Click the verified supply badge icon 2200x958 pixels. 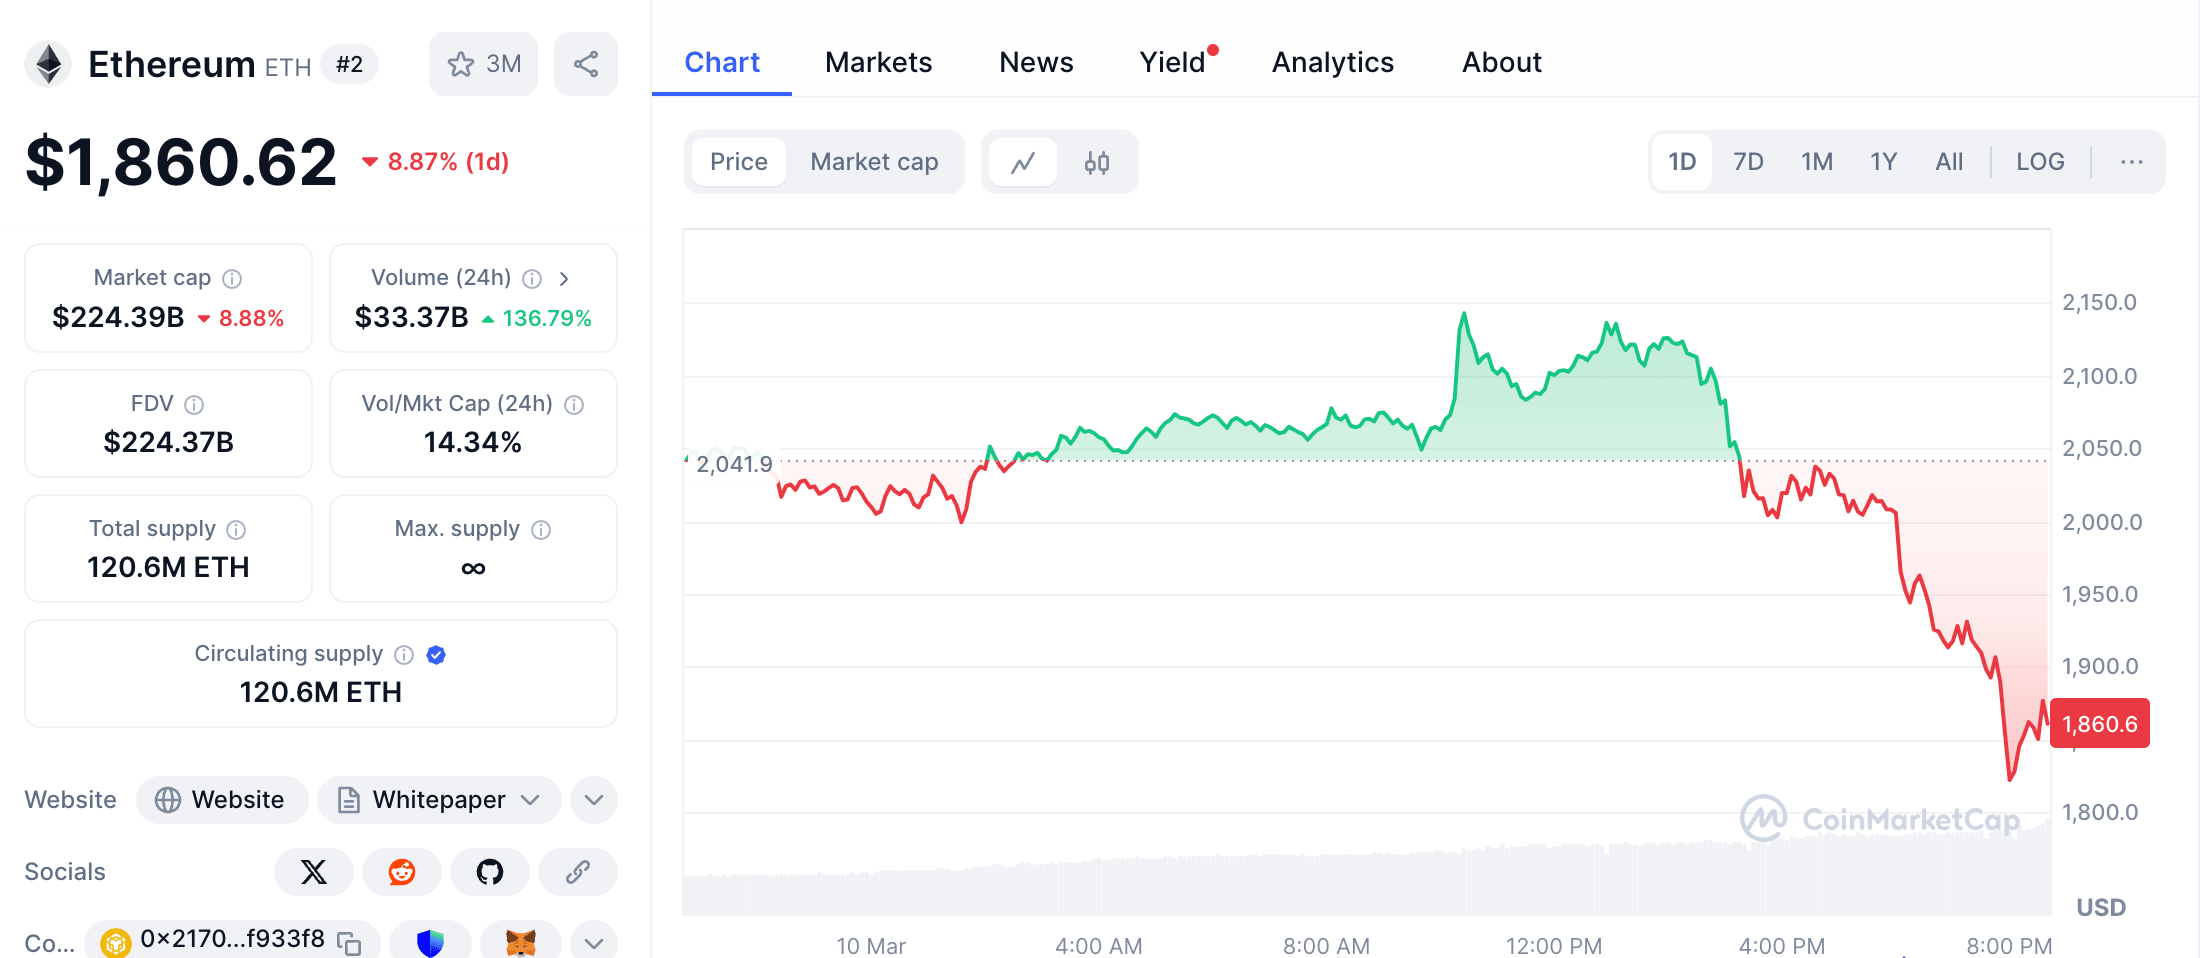pyautogui.click(x=436, y=655)
